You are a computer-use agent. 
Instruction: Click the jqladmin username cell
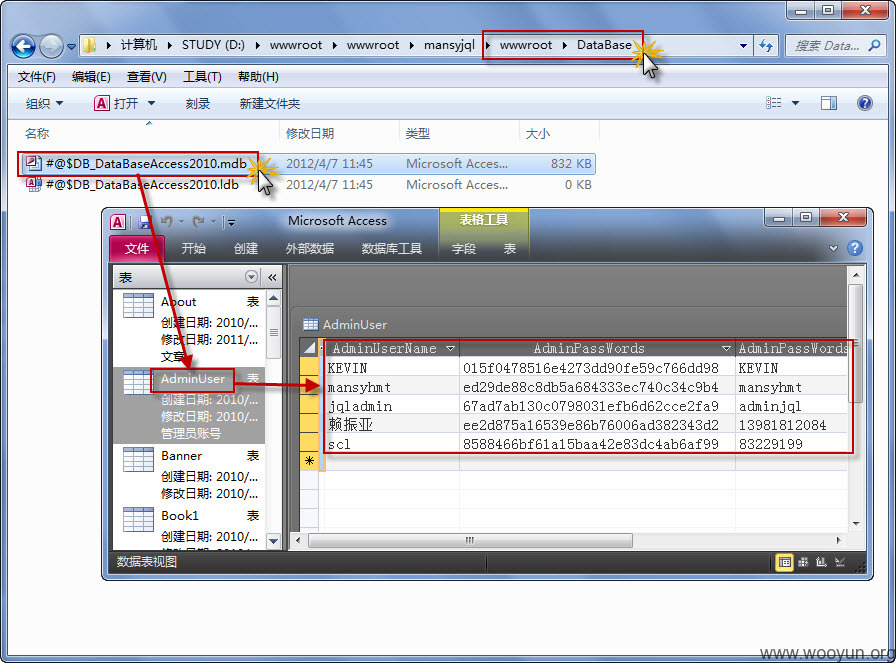click(392, 406)
